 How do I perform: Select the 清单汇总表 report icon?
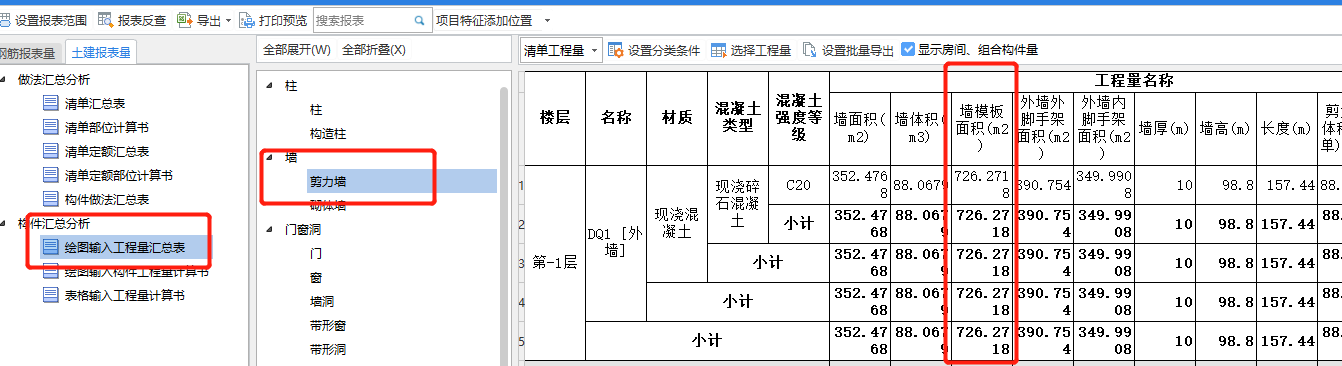[51, 103]
